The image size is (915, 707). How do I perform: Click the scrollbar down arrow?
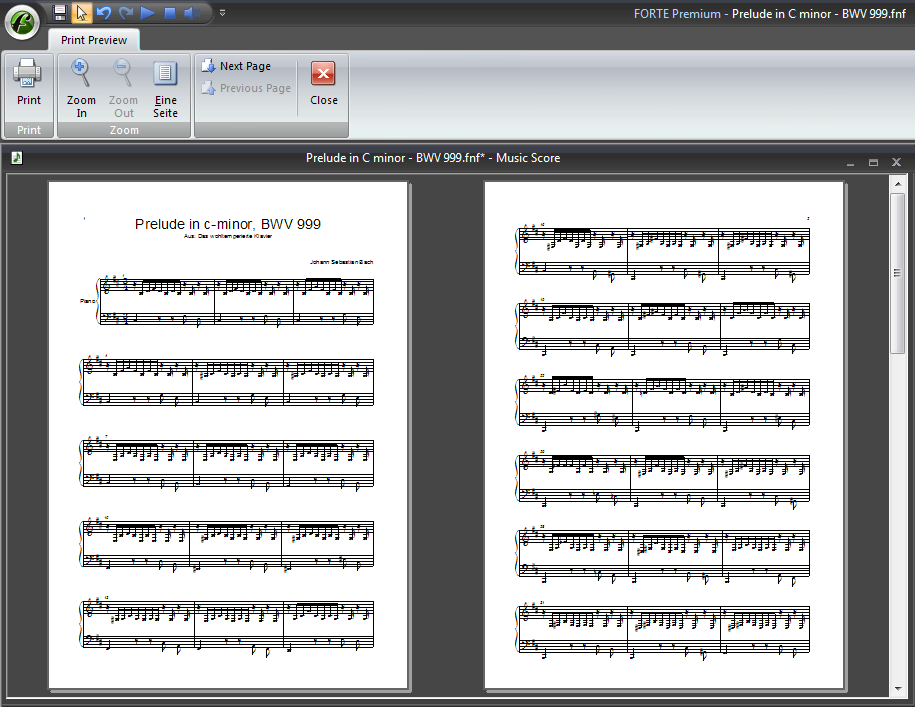point(897,689)
